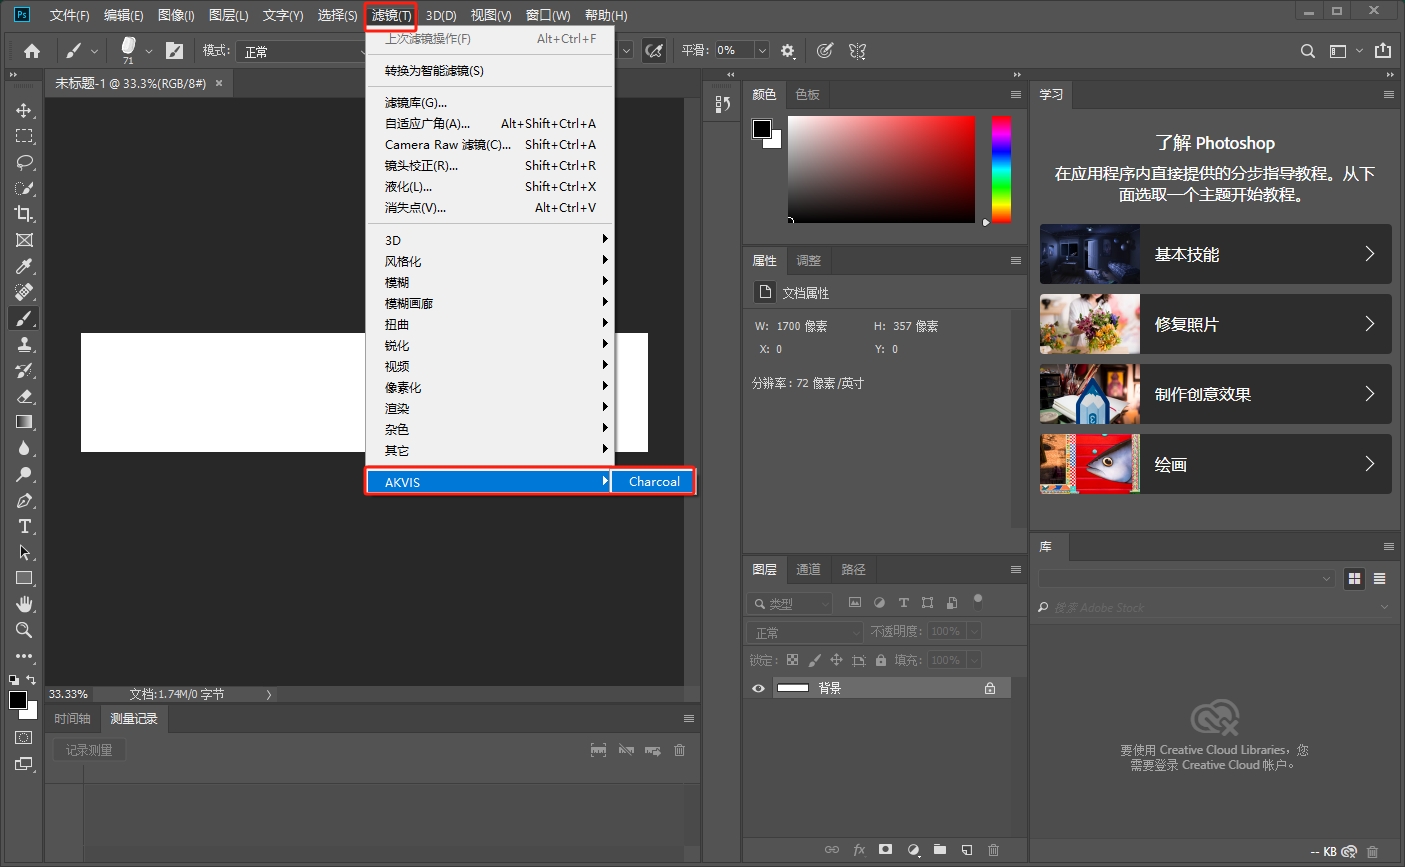The height and width of the screenshot is (867, 1405).
Task: Open the layer opacity dropdown
Action: point(974,632)
